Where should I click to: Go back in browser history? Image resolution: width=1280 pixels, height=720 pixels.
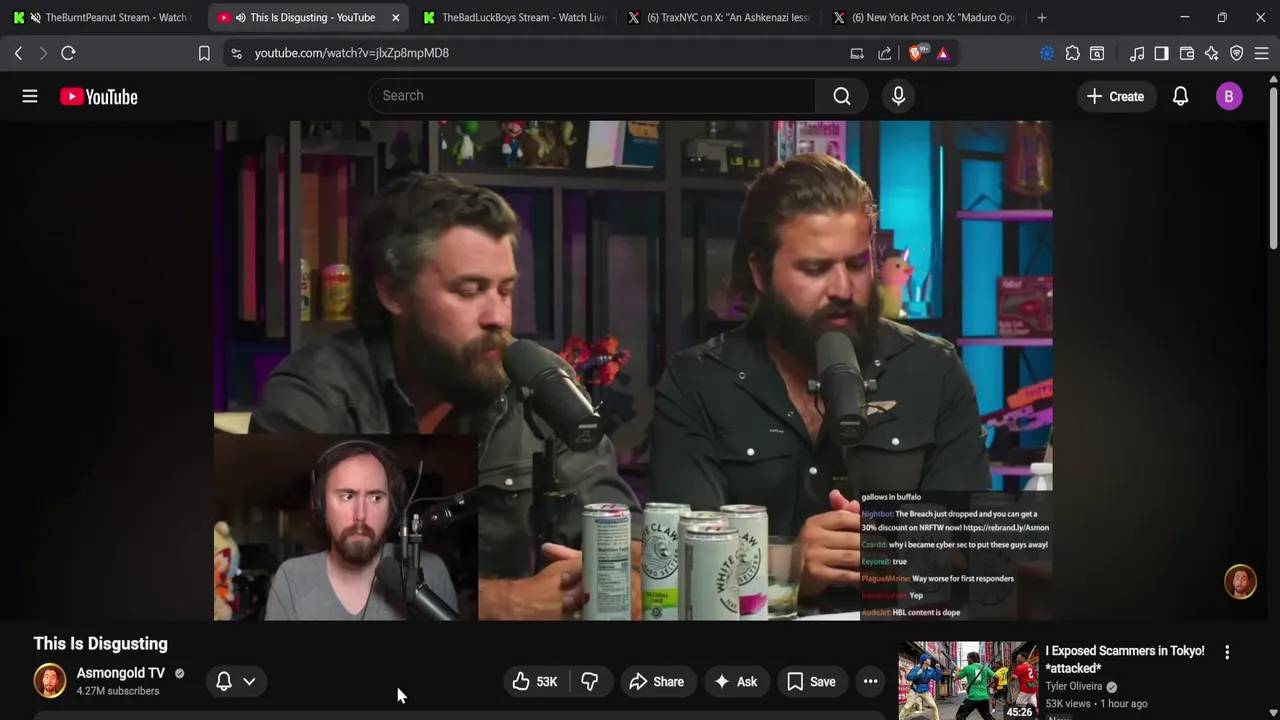coord(18,53)
